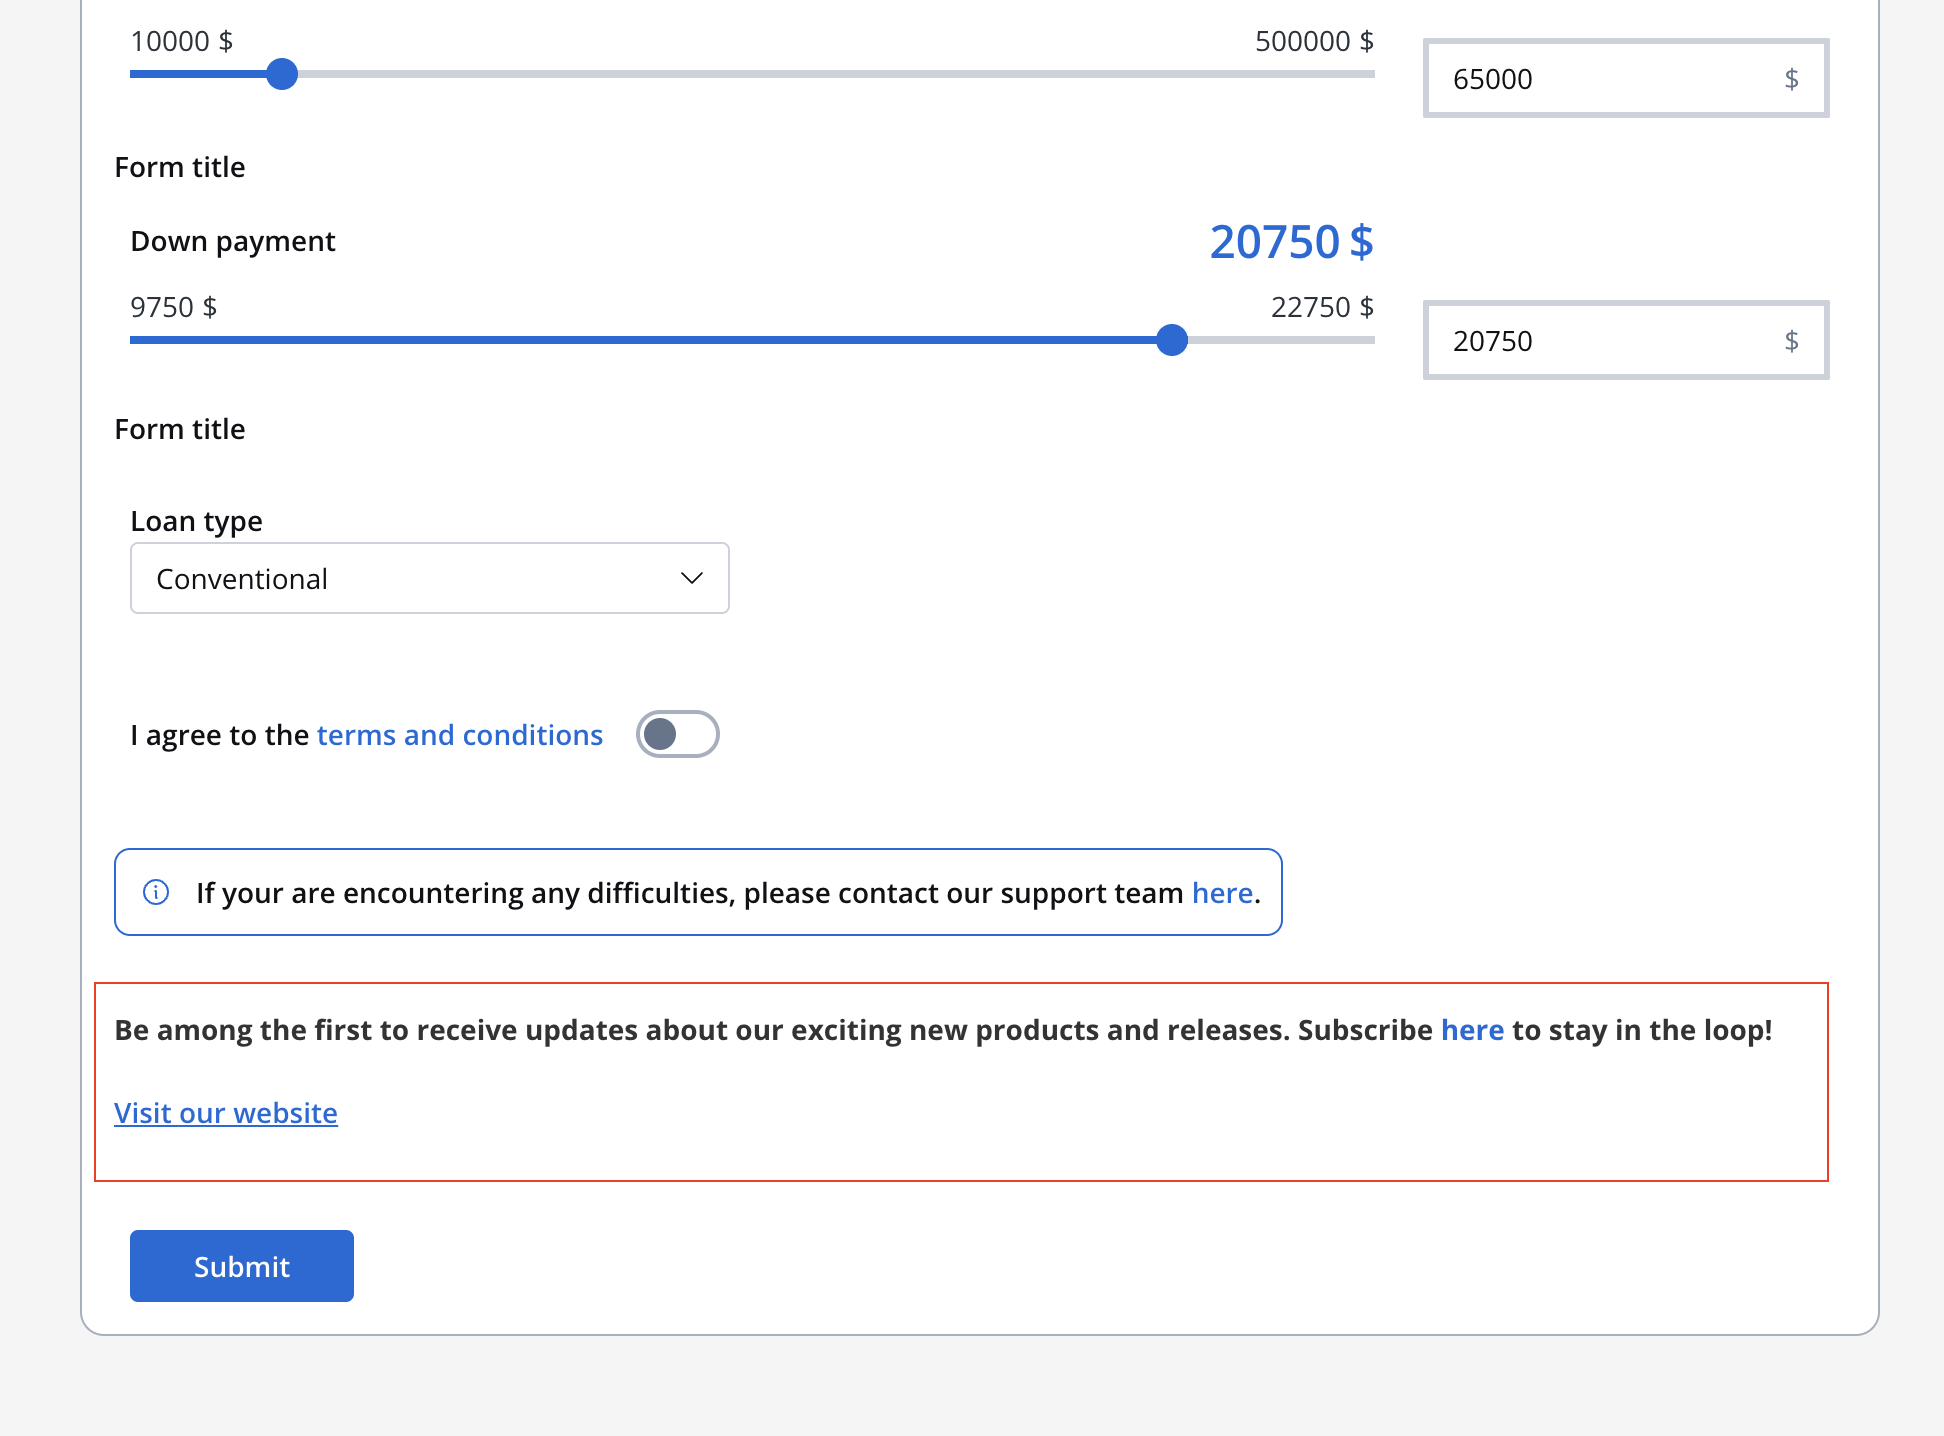Click the Submit button
This screenshot has height=1436, width=1944.
click(x=242, y=1266)
